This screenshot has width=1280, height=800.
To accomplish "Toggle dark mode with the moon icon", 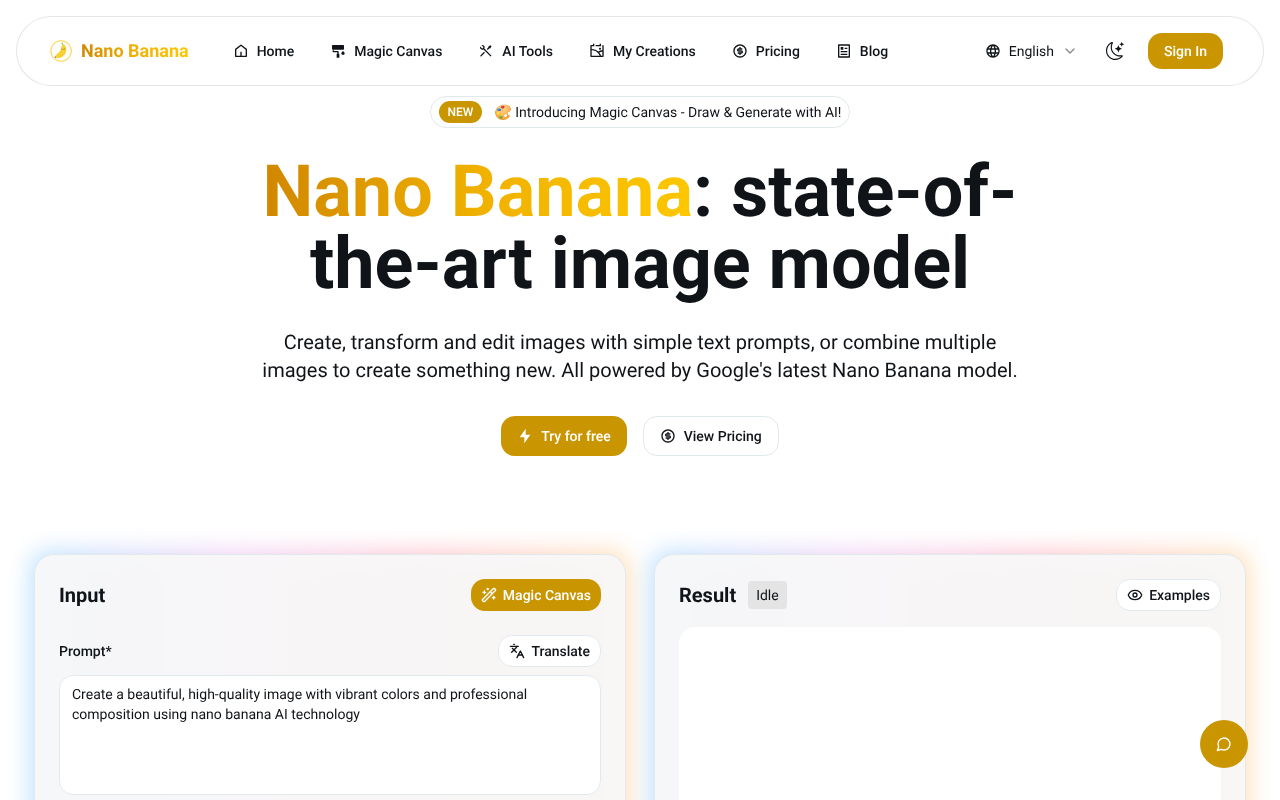I will [1115, 50].
